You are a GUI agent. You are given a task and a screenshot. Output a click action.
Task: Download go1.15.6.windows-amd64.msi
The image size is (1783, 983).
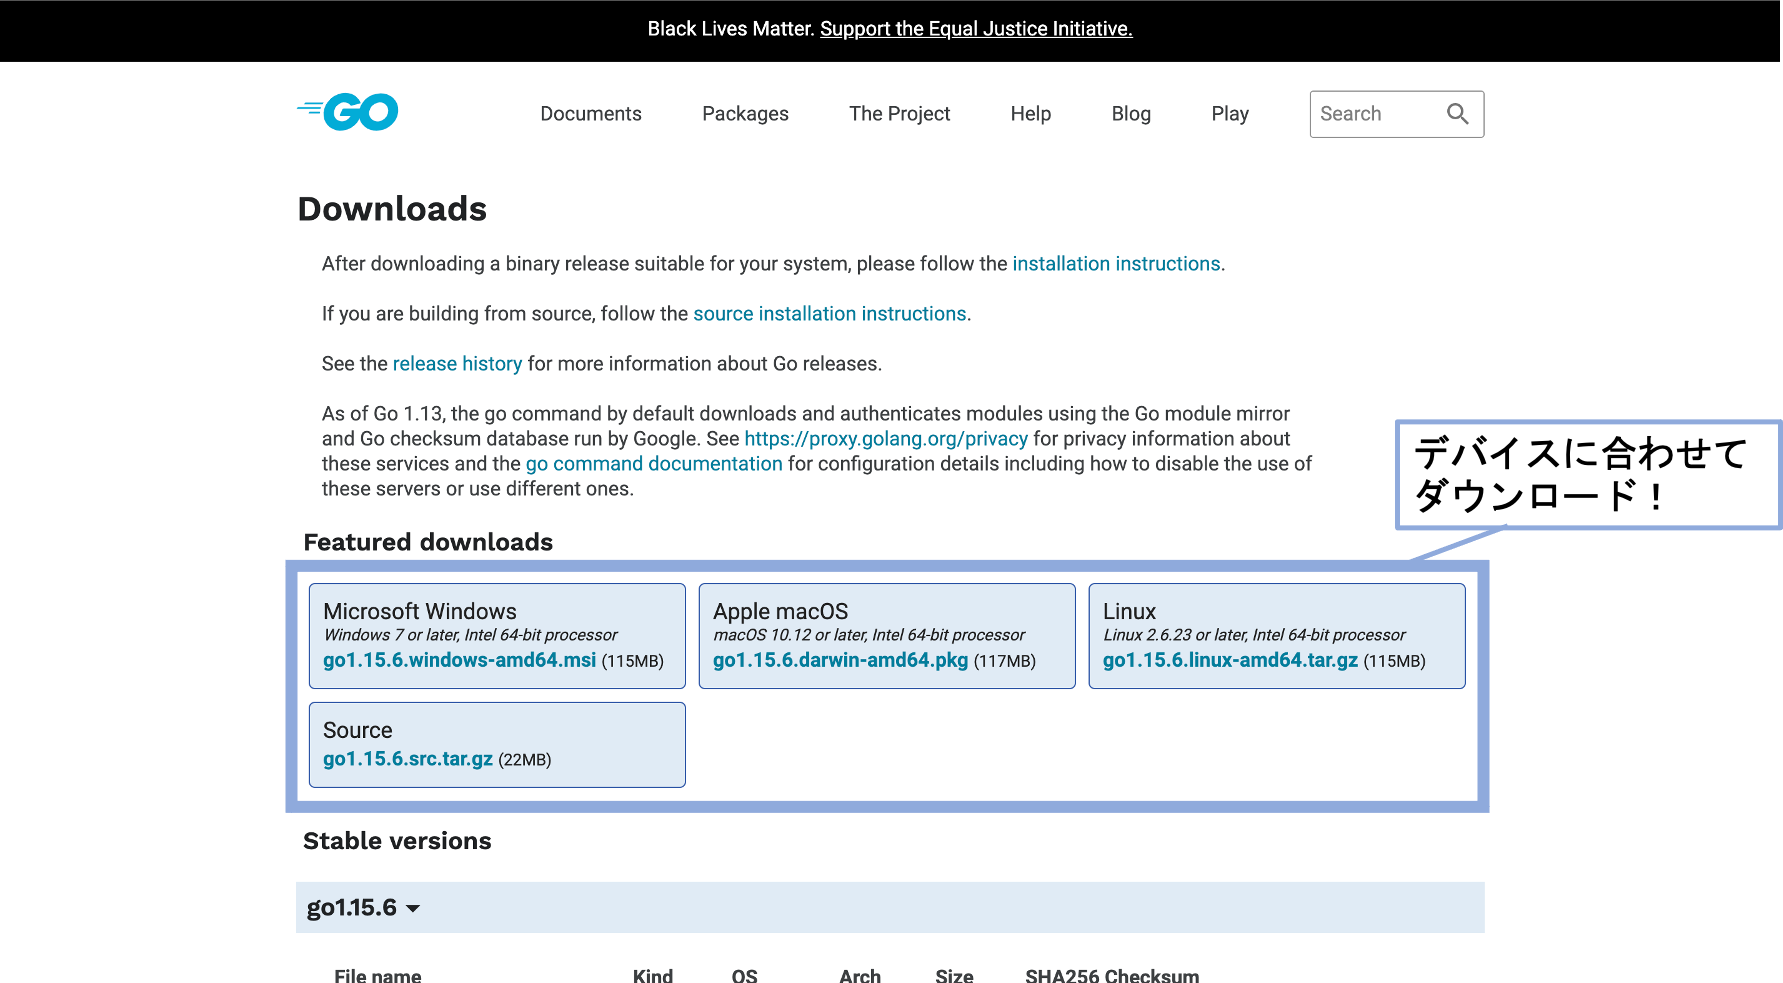[x=460, y=660]
